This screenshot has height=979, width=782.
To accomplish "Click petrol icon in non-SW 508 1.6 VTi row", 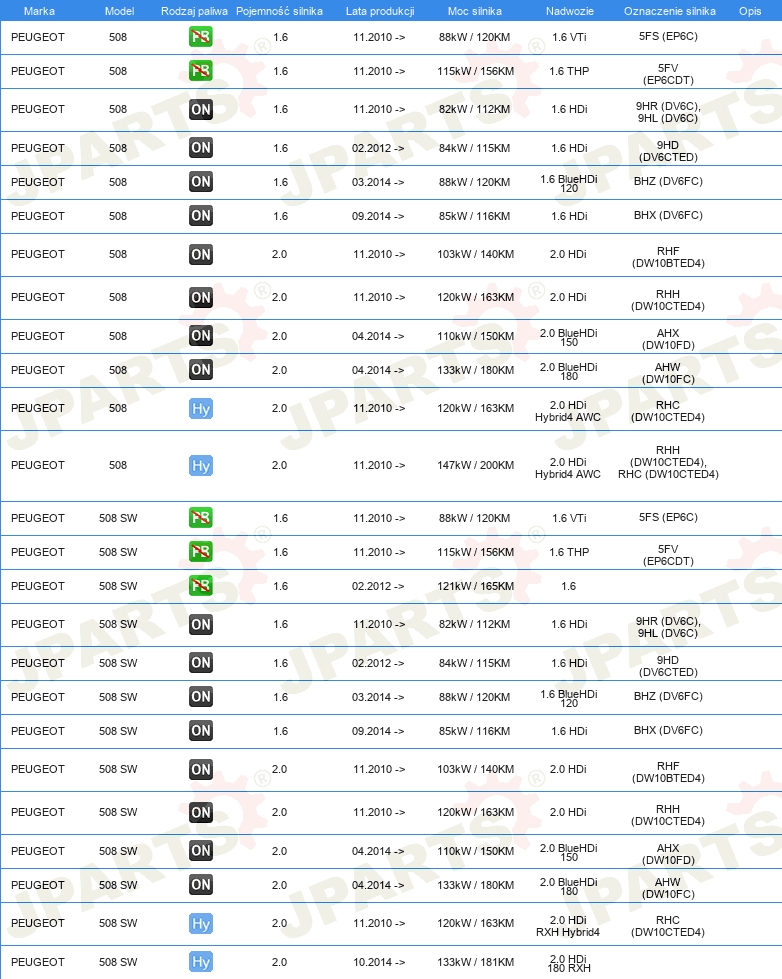I will click(x=200, y=37).
